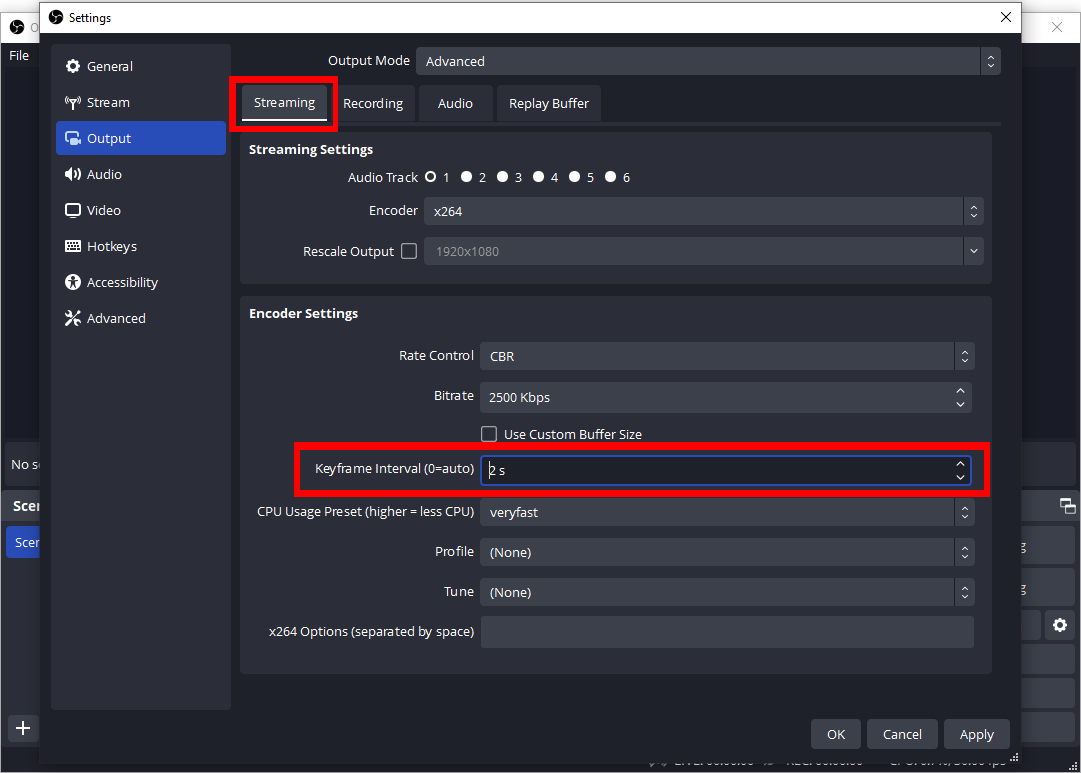Click the Stream antenna icon
1081x773 pixels.
click(x=72, y=103)
